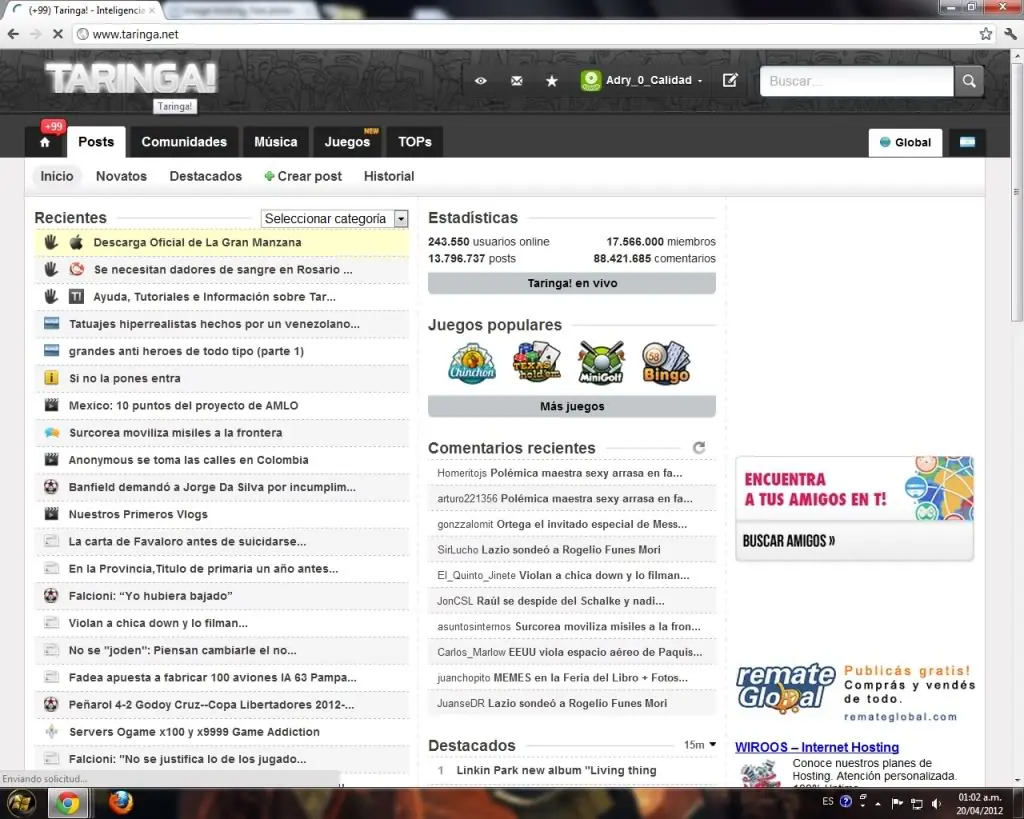This screenshot has width=1024, height=819.
Task: Click Más juegos button
Action: tap(572, 406)
